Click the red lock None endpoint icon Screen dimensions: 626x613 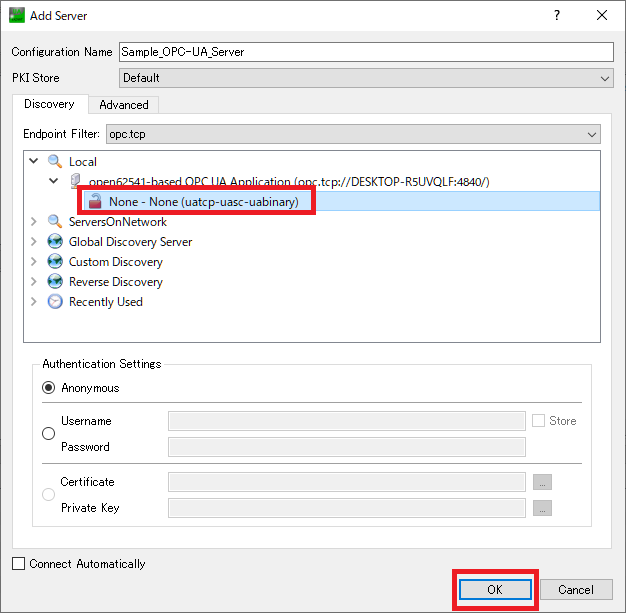click(x=95, y=202)
